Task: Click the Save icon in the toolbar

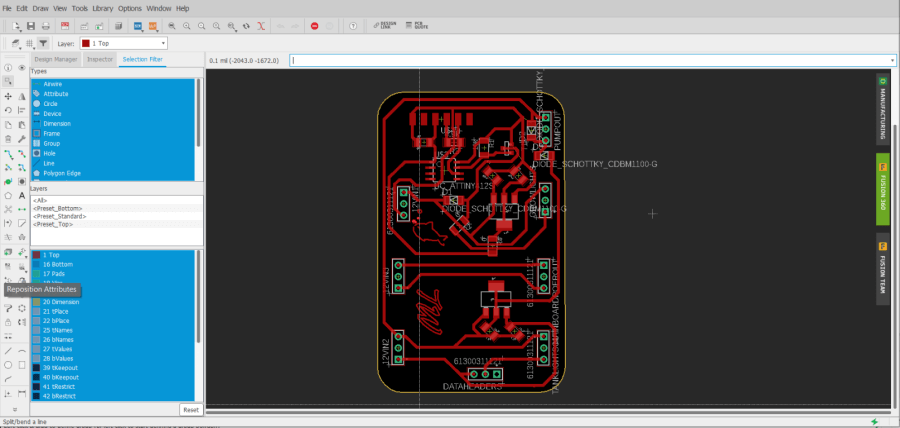Action: 30,26
